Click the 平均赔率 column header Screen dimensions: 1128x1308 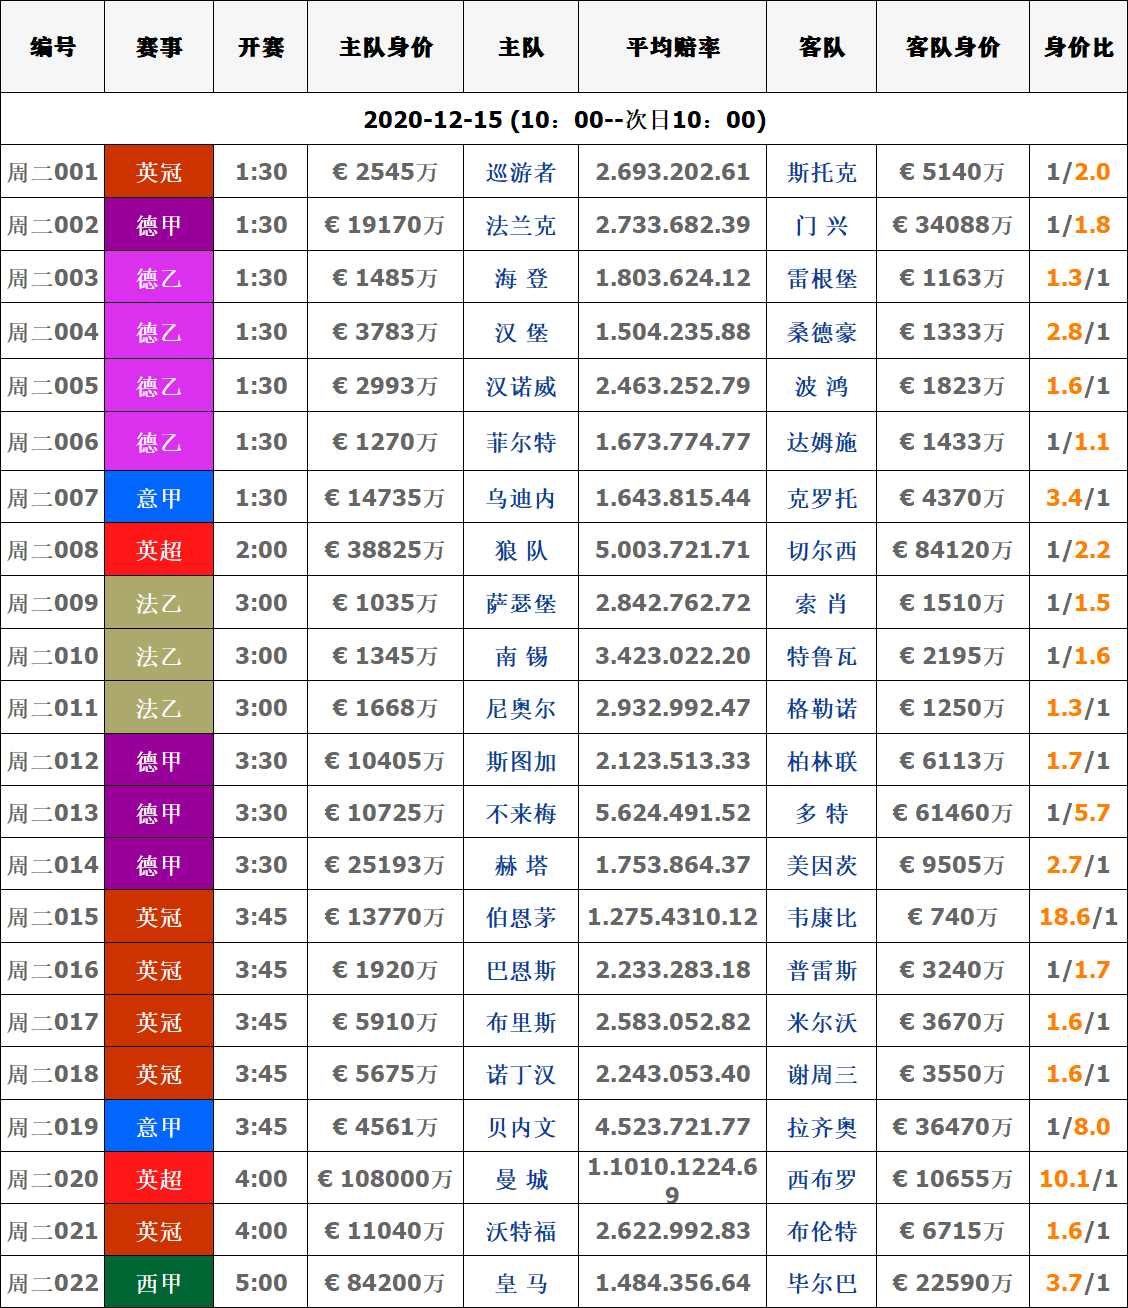coord(672,47)
